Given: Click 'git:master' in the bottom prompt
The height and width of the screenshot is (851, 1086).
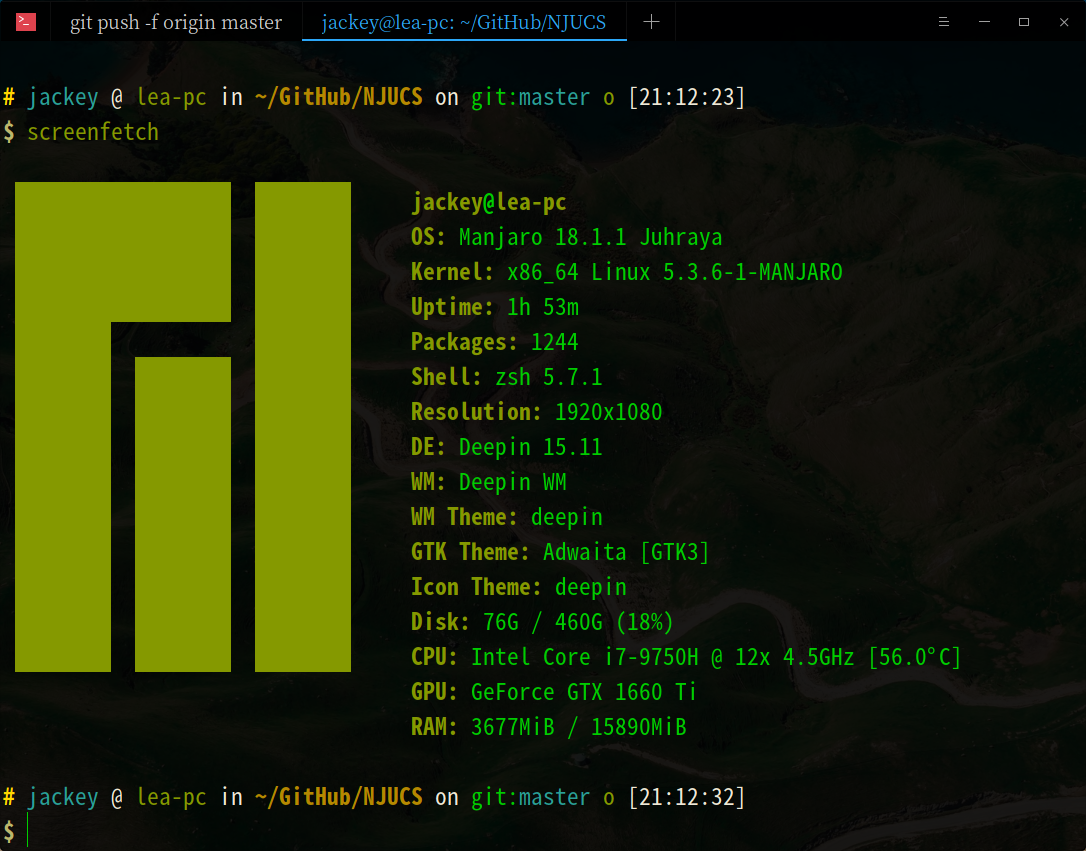Looking at the screenshot, I should [531, 797].
